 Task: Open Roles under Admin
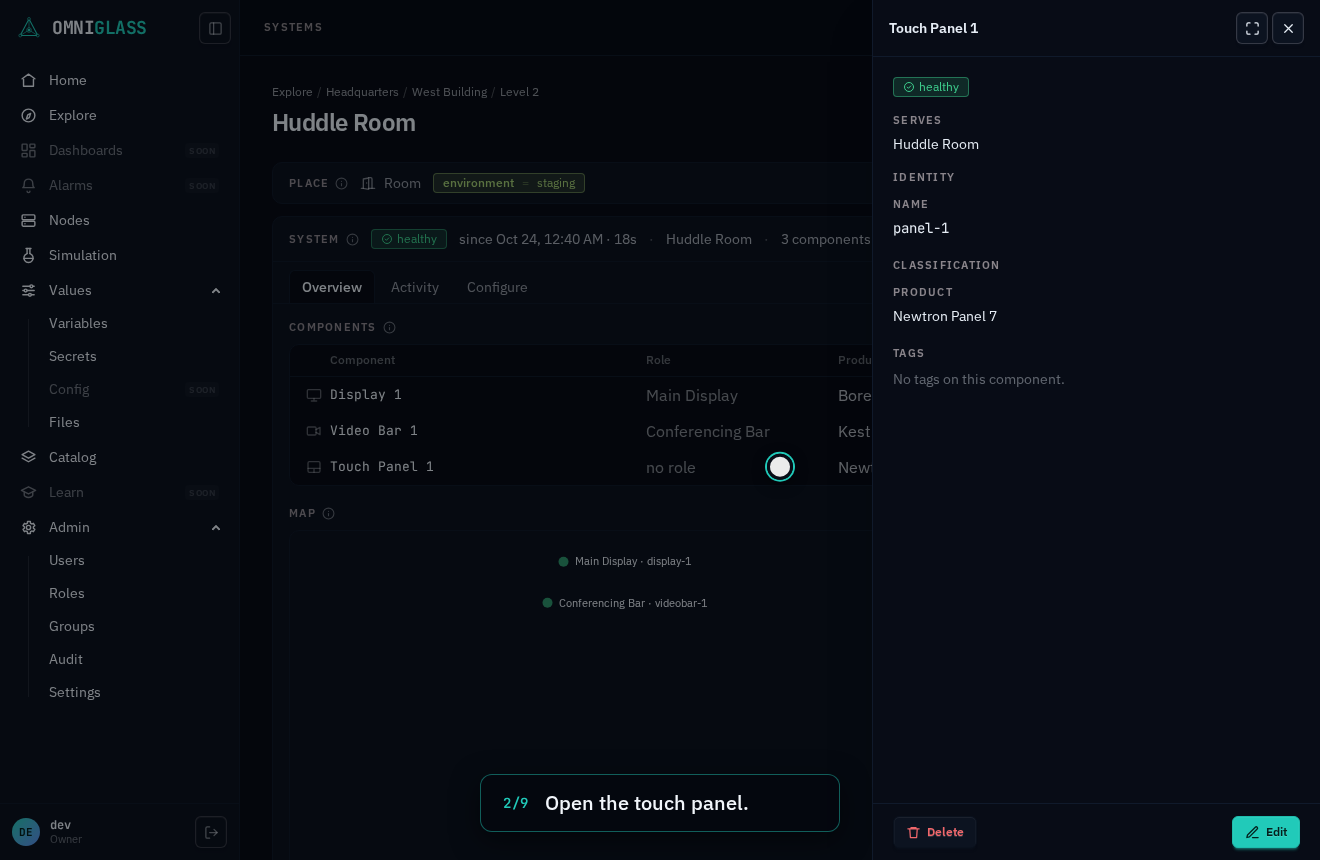coord(67,593)
